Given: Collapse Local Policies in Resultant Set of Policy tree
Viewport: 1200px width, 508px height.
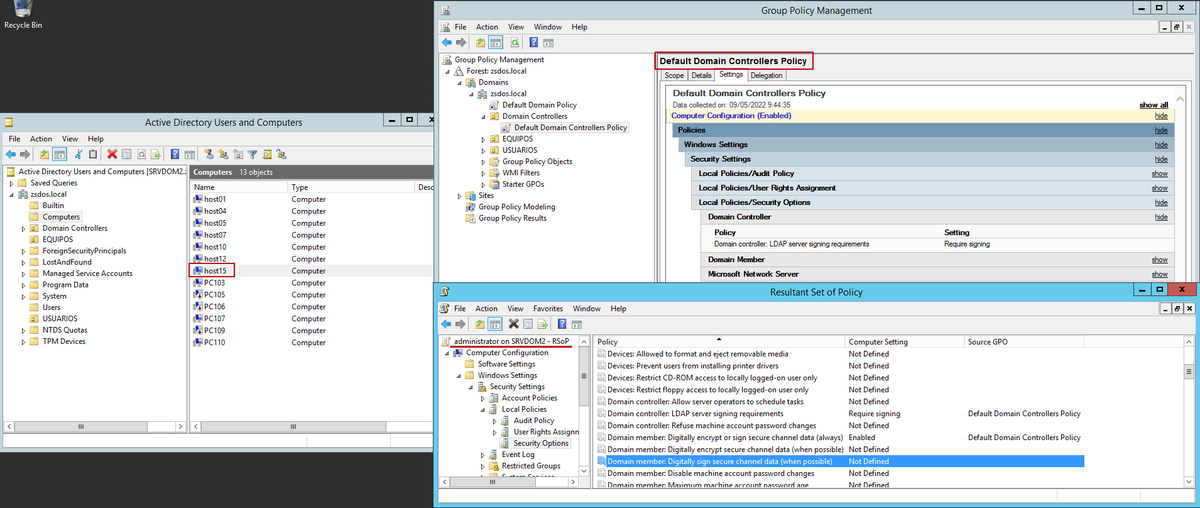Looking at the screenshot, I should pos(482,409).
